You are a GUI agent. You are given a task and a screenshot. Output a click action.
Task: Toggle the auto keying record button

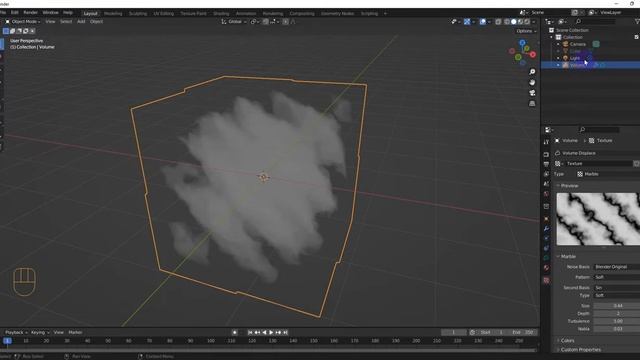(x=234, y=333)
